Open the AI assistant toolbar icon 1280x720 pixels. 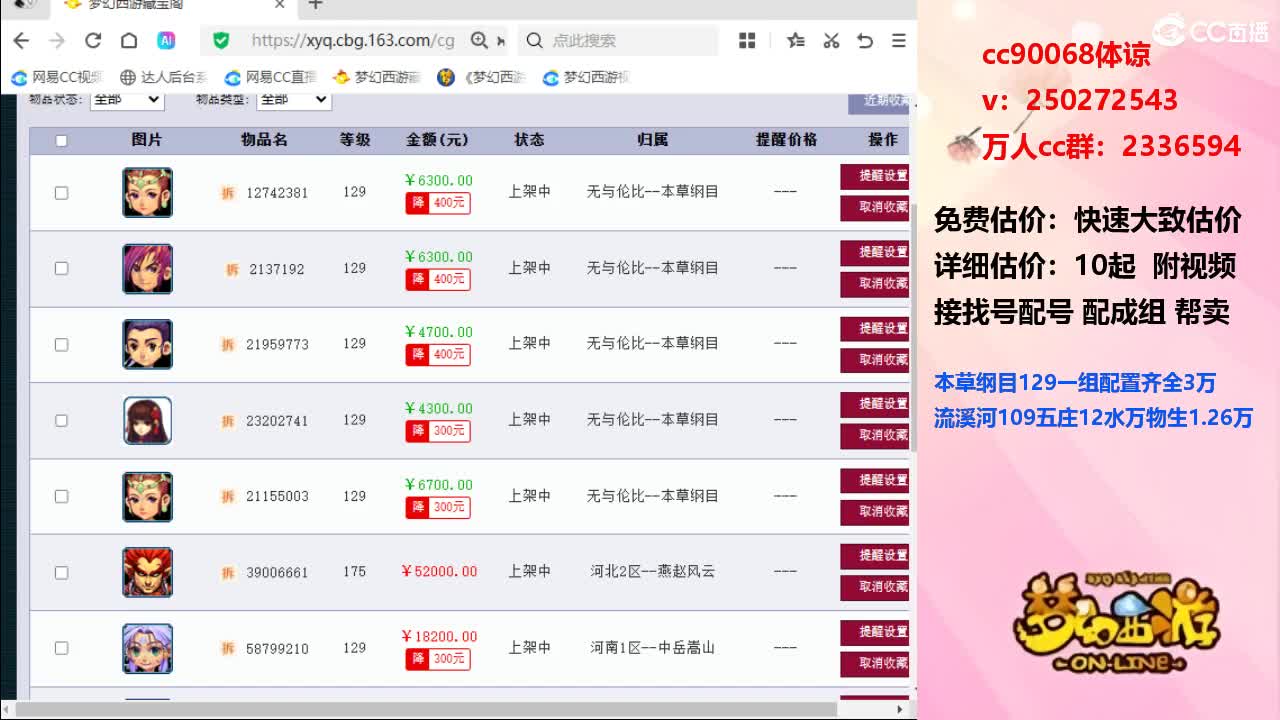click(166, 41)
